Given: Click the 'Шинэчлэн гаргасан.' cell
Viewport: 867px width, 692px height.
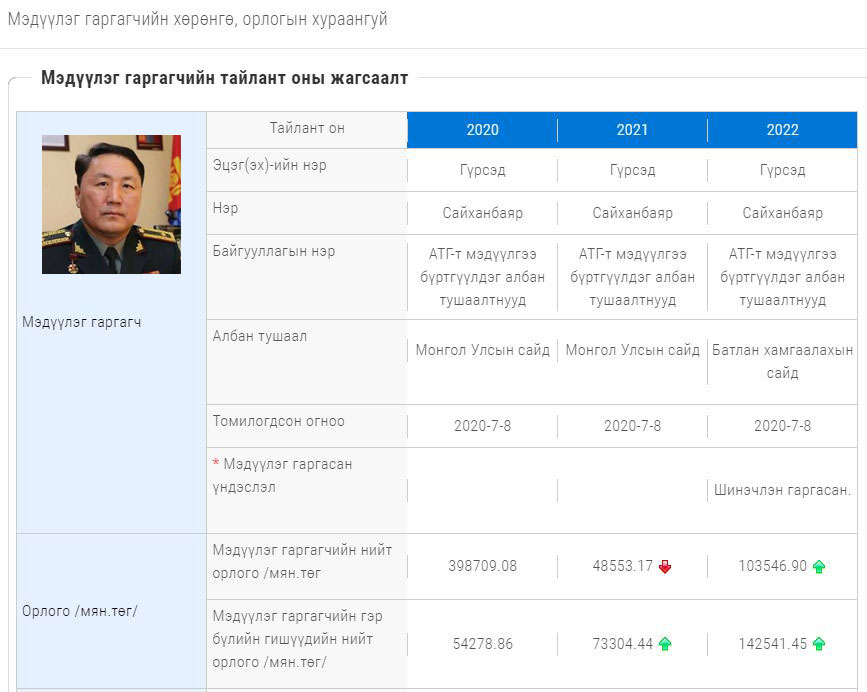Looking at the screenshot, I should click(782, 490).
